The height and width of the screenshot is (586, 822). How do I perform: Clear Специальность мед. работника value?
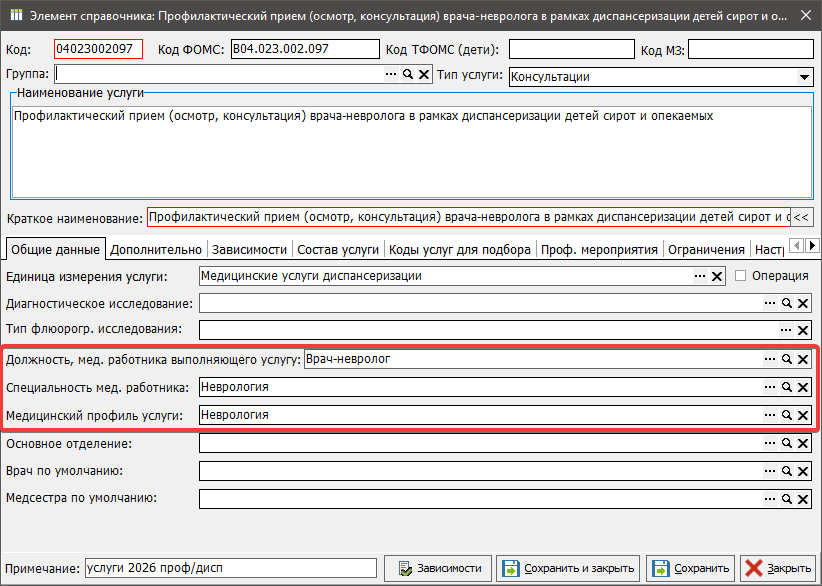point(803,387)
